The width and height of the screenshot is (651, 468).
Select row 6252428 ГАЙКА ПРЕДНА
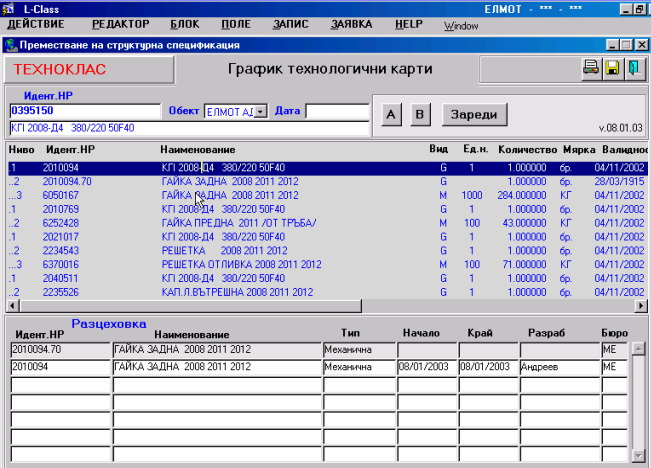click(x=327, y=223)
